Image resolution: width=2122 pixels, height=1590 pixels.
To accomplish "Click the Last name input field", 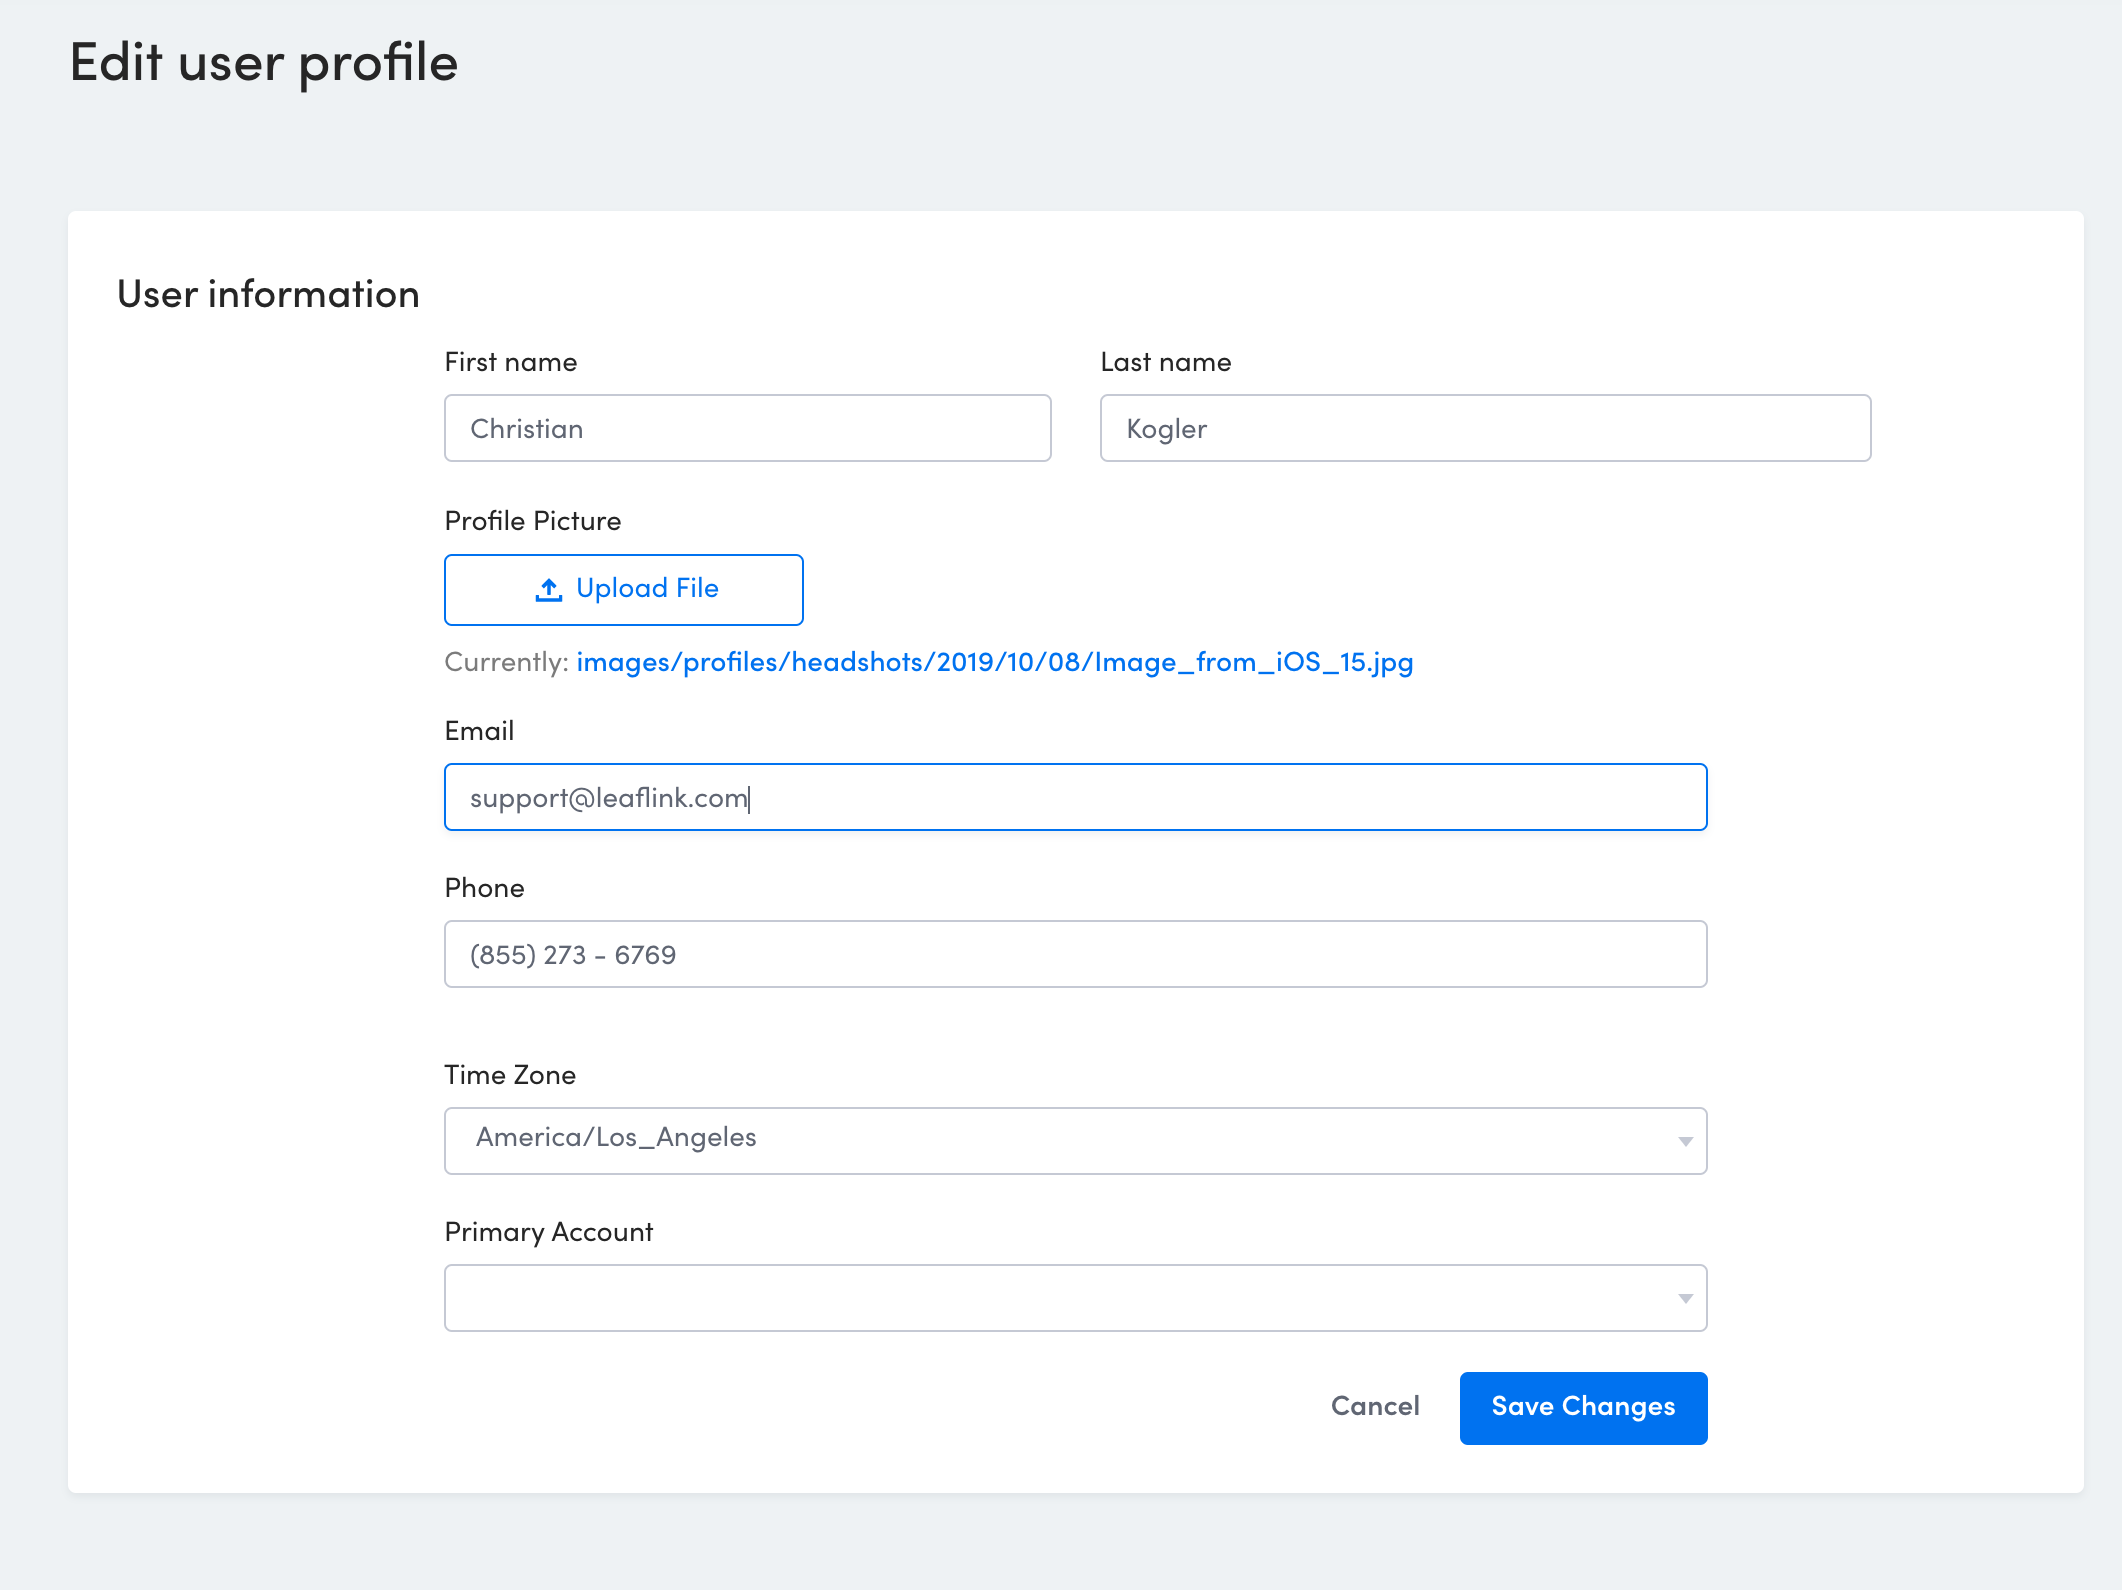I will [1485, 428].
